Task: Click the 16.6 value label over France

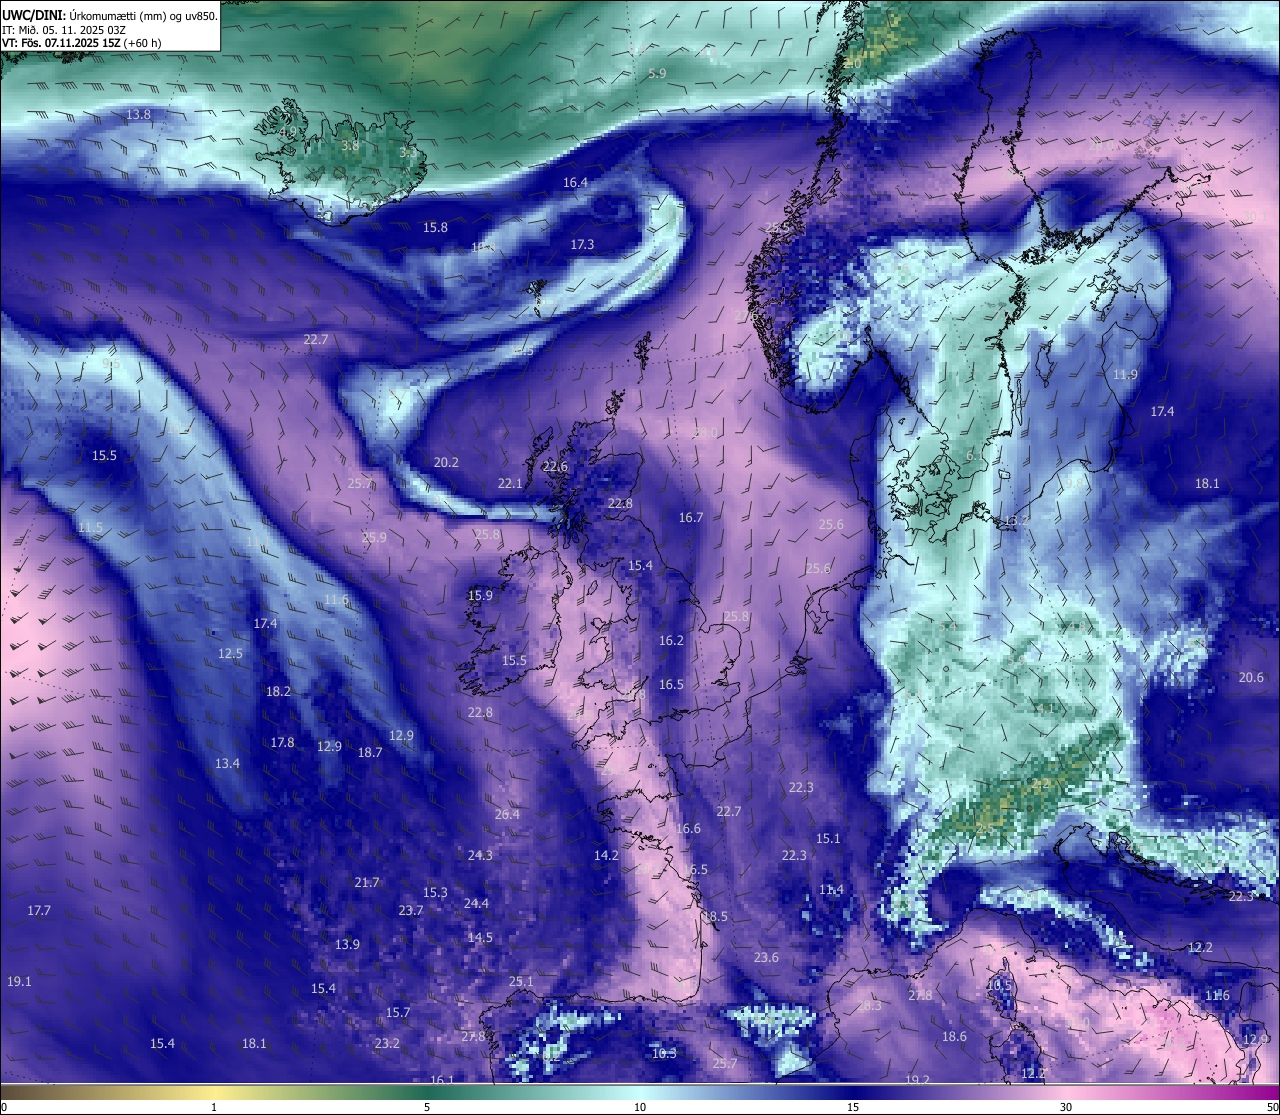Action: (x=688, y=829)
